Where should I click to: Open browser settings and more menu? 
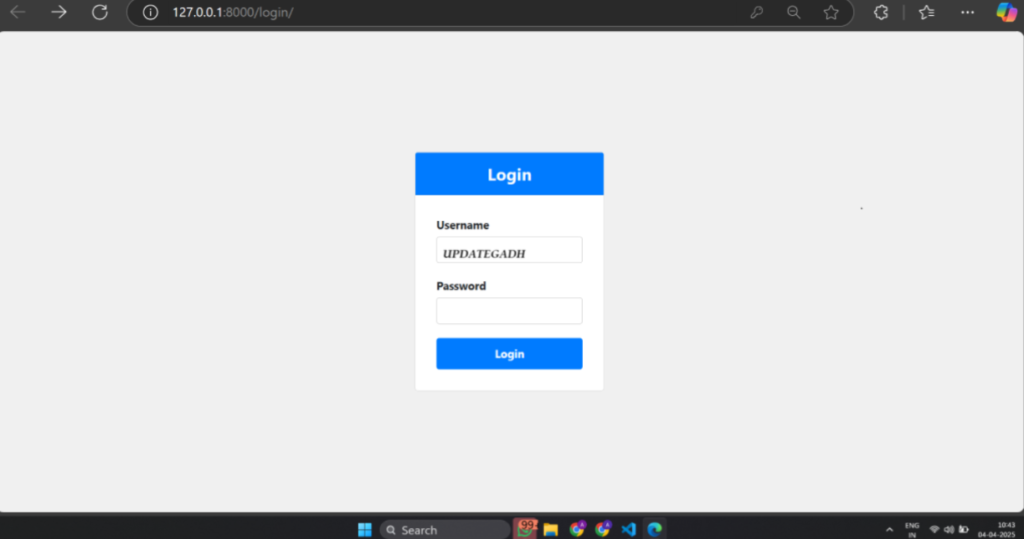coord(967,12)
